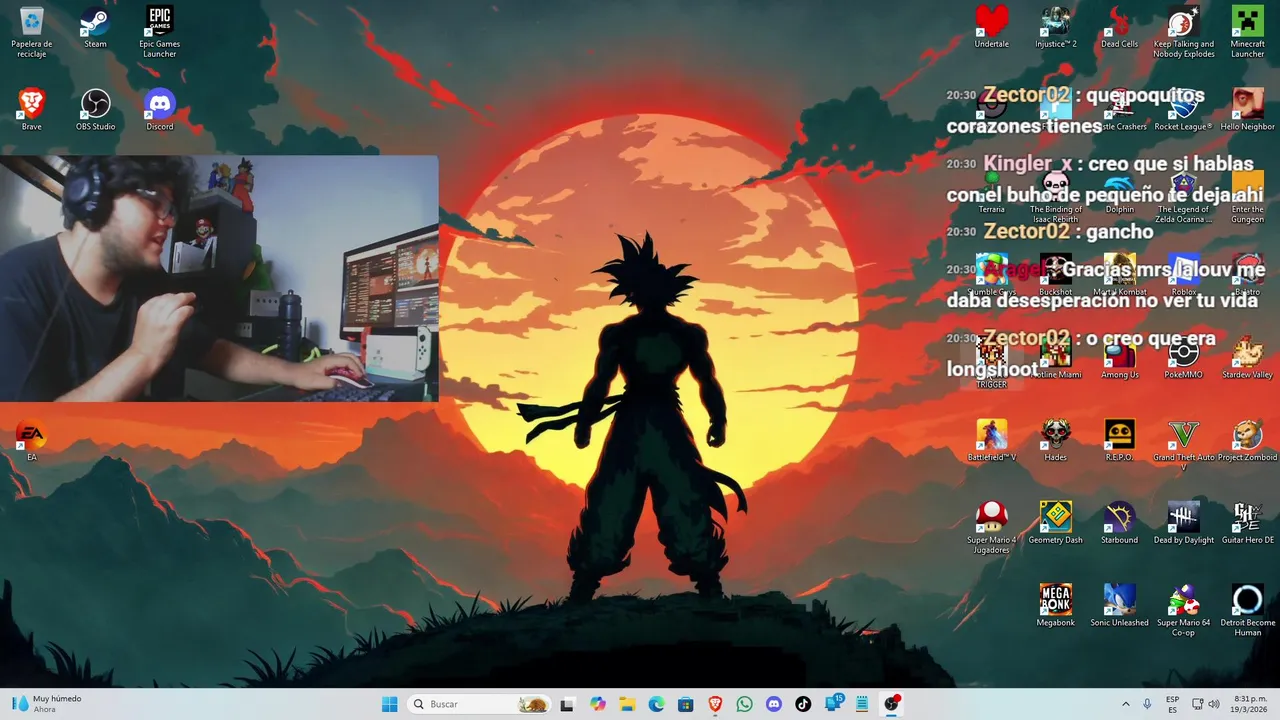The image size is (1280, 720).
Task: Open the Windows Start menu
Action: click(389, 704)
